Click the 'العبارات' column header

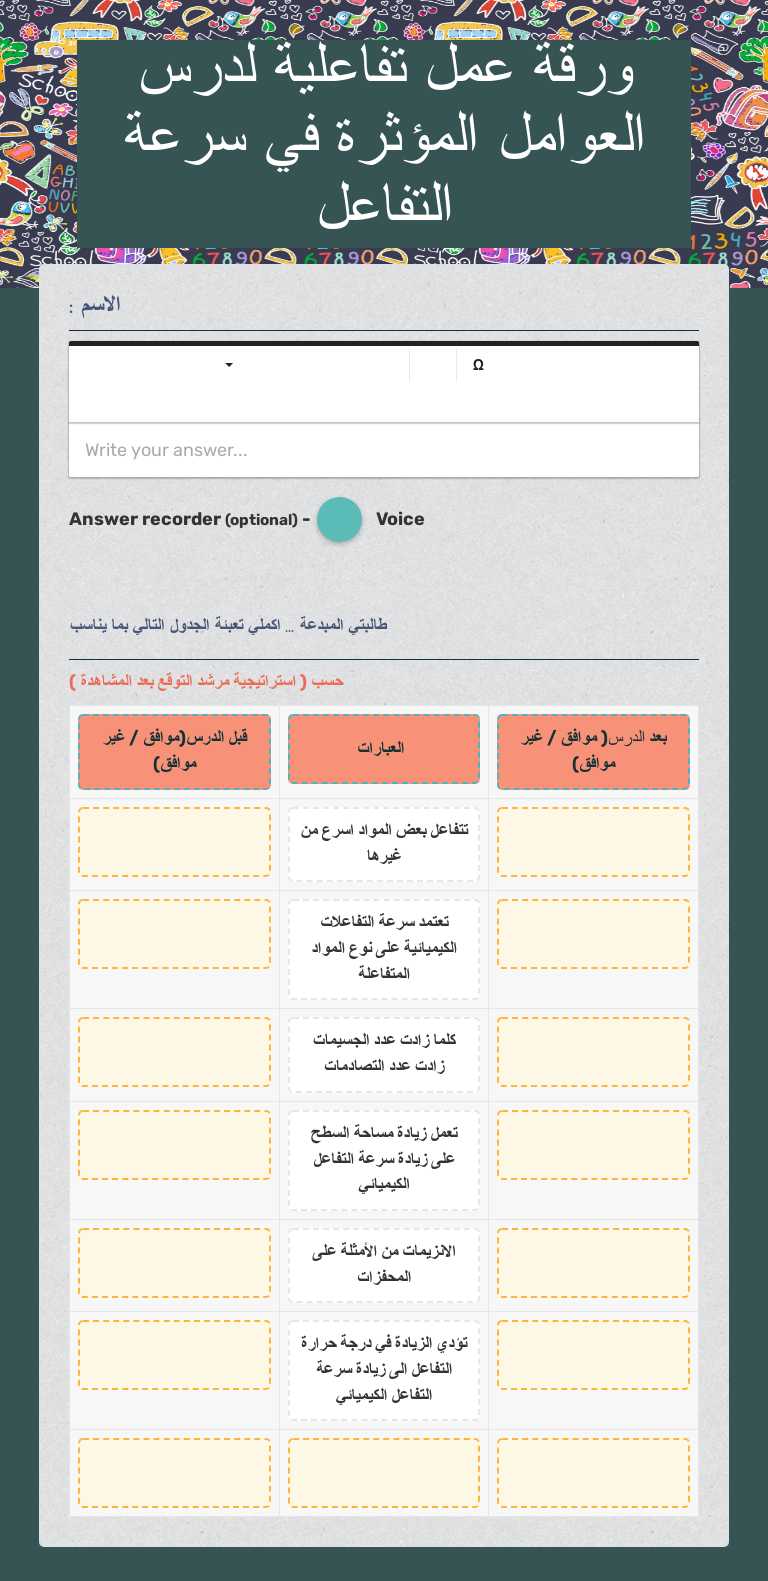(x=384, y=748)
